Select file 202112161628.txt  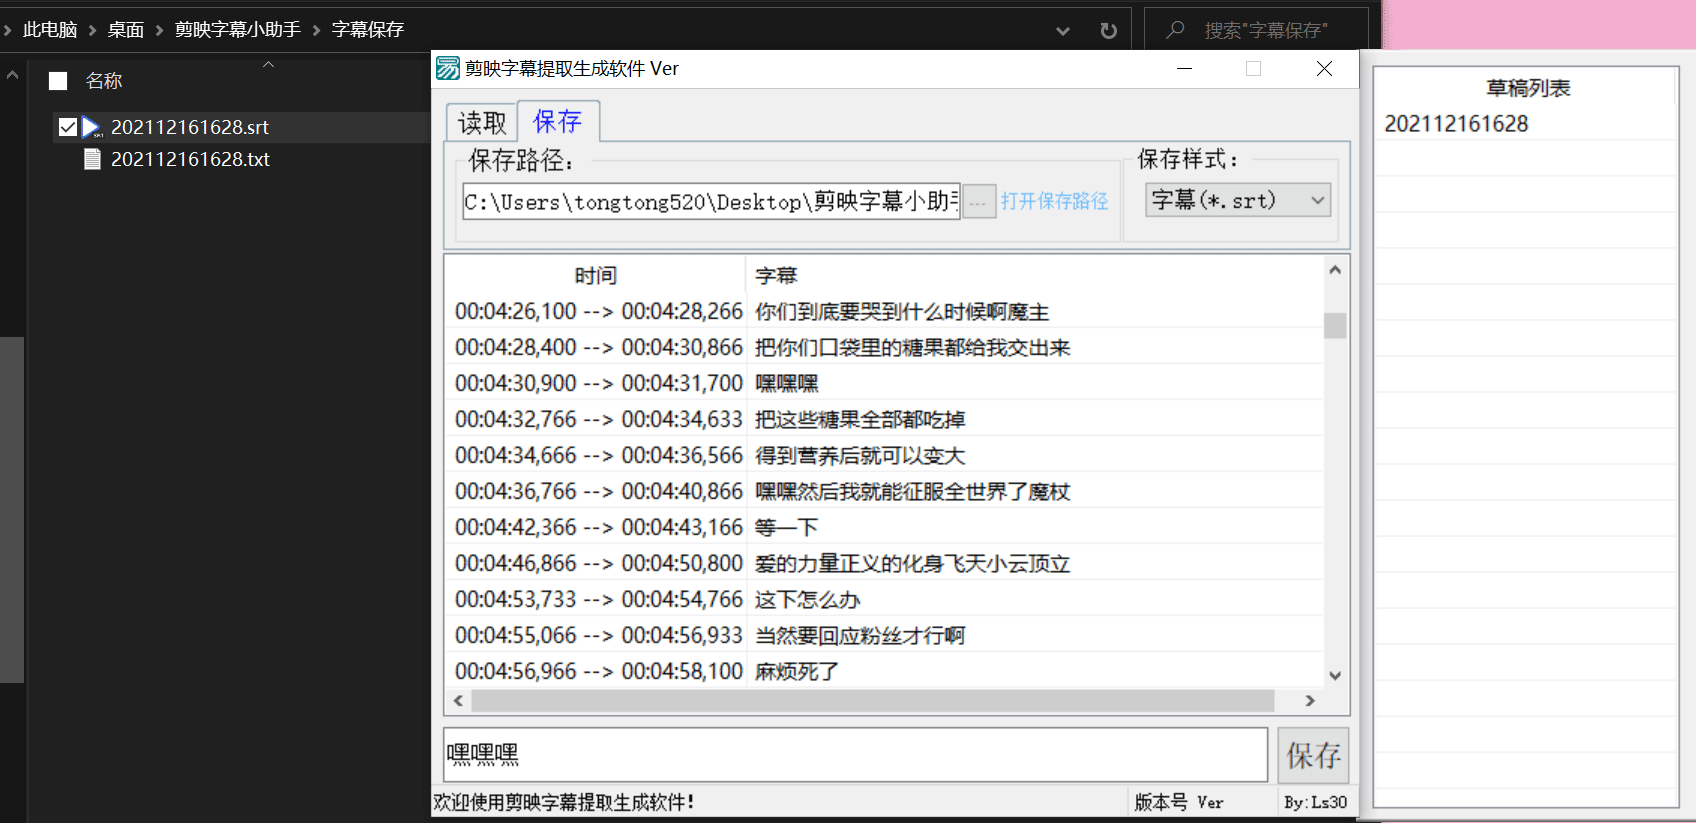(x=190, y=159)
